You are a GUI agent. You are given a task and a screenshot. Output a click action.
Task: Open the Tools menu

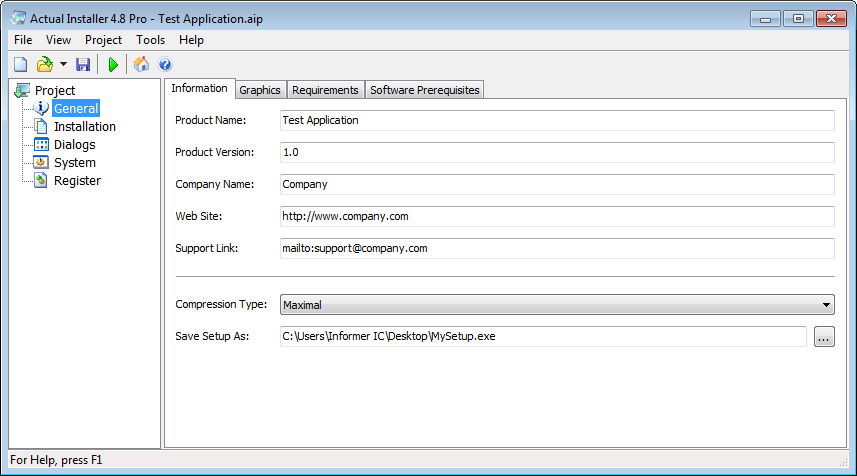click(x=150, y=40)
